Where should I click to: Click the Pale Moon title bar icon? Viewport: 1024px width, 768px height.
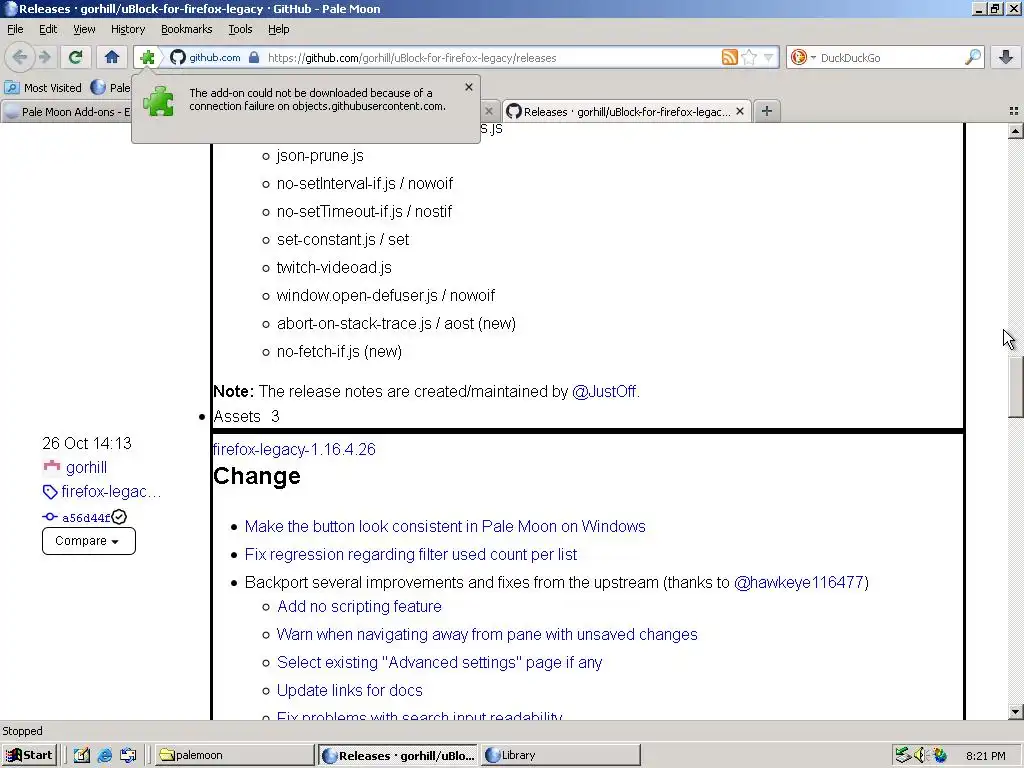tap(10, 8)
